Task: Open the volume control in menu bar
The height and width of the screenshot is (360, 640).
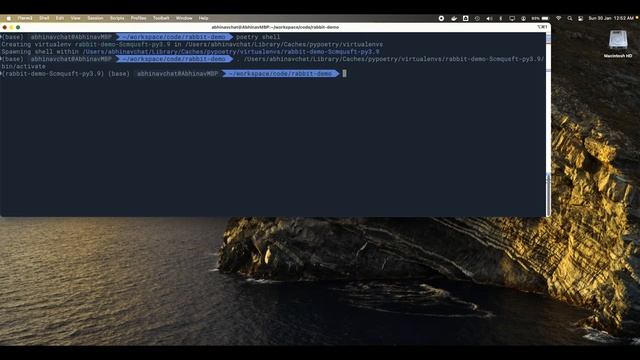Action: pyautogui.click(x=489, y=18)
